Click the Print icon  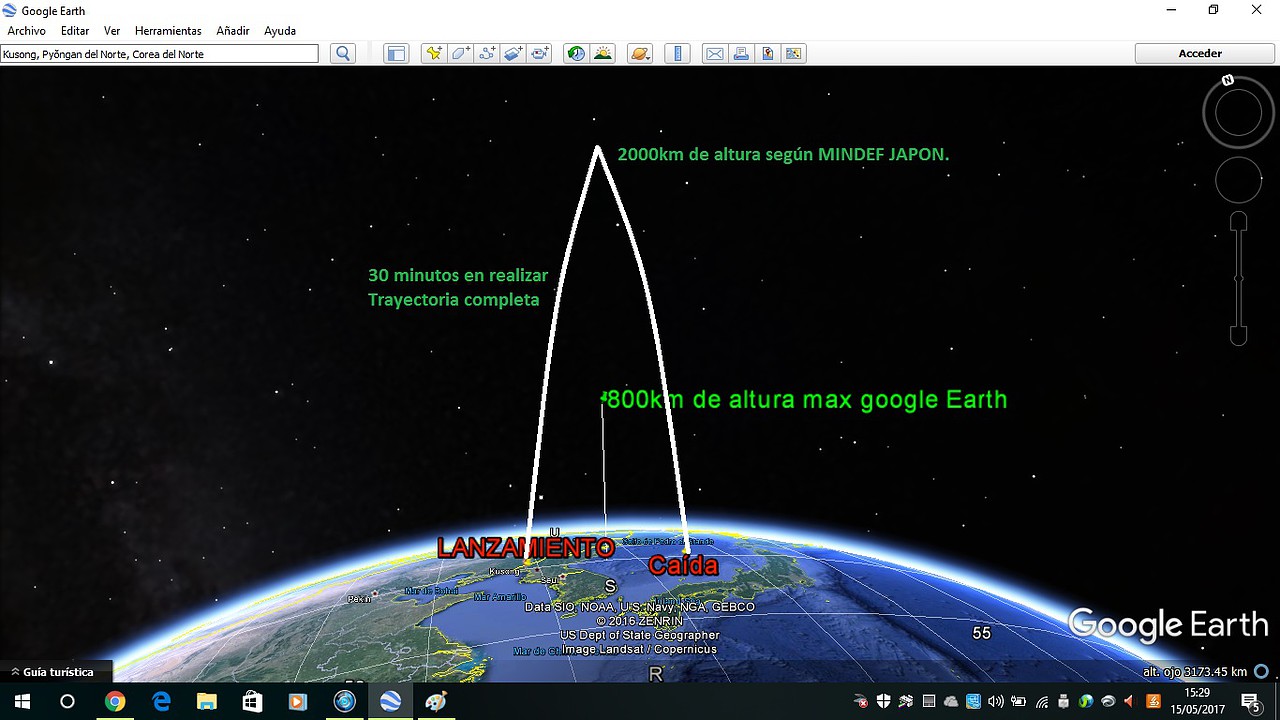point(741,54)
